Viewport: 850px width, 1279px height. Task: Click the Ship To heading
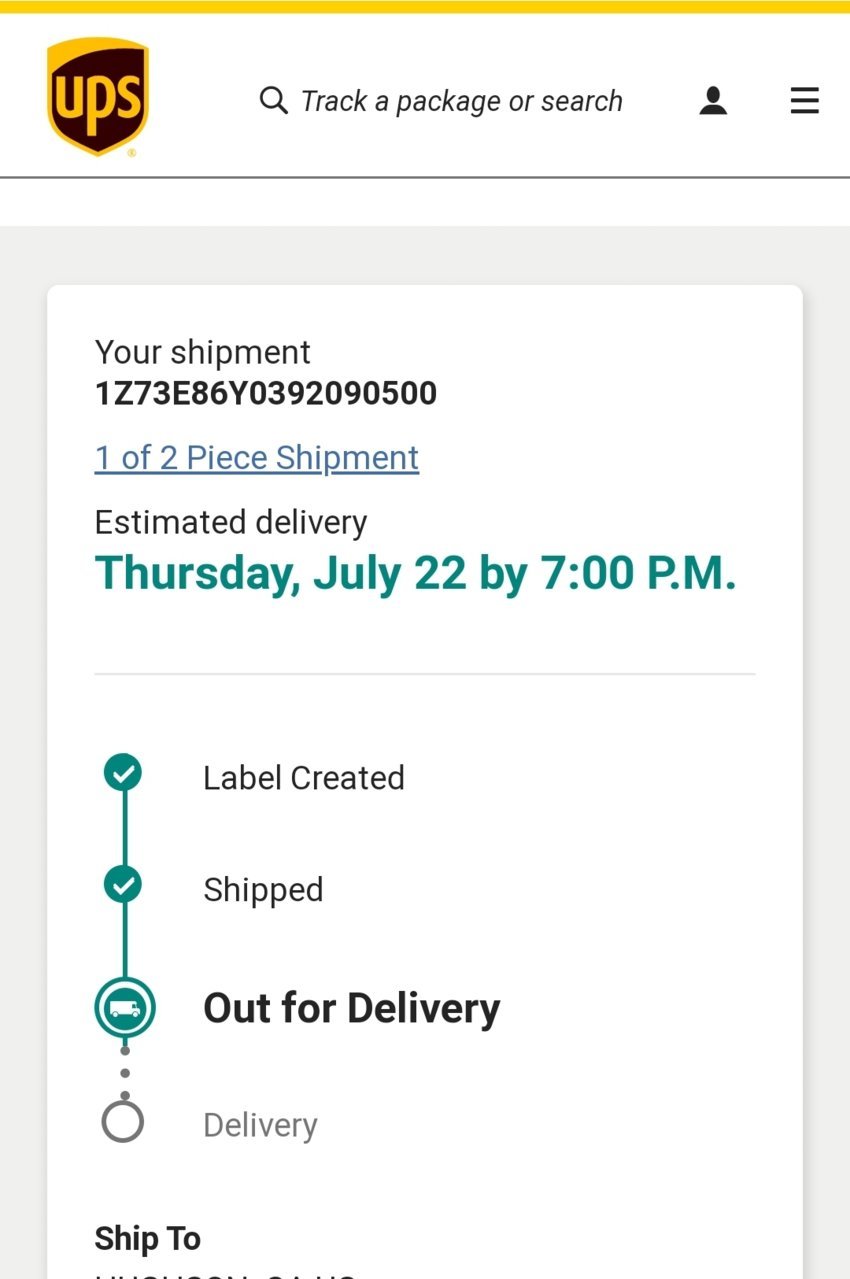(x=148, y=1239)
